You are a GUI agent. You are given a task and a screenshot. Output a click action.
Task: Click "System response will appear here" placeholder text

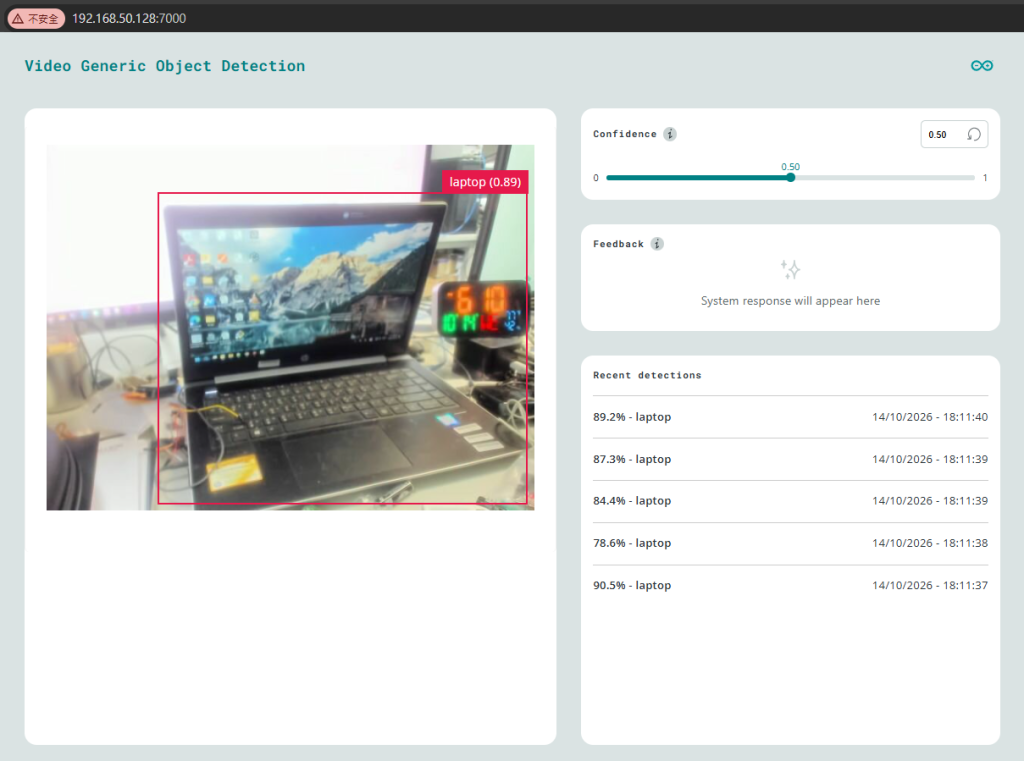790,300
